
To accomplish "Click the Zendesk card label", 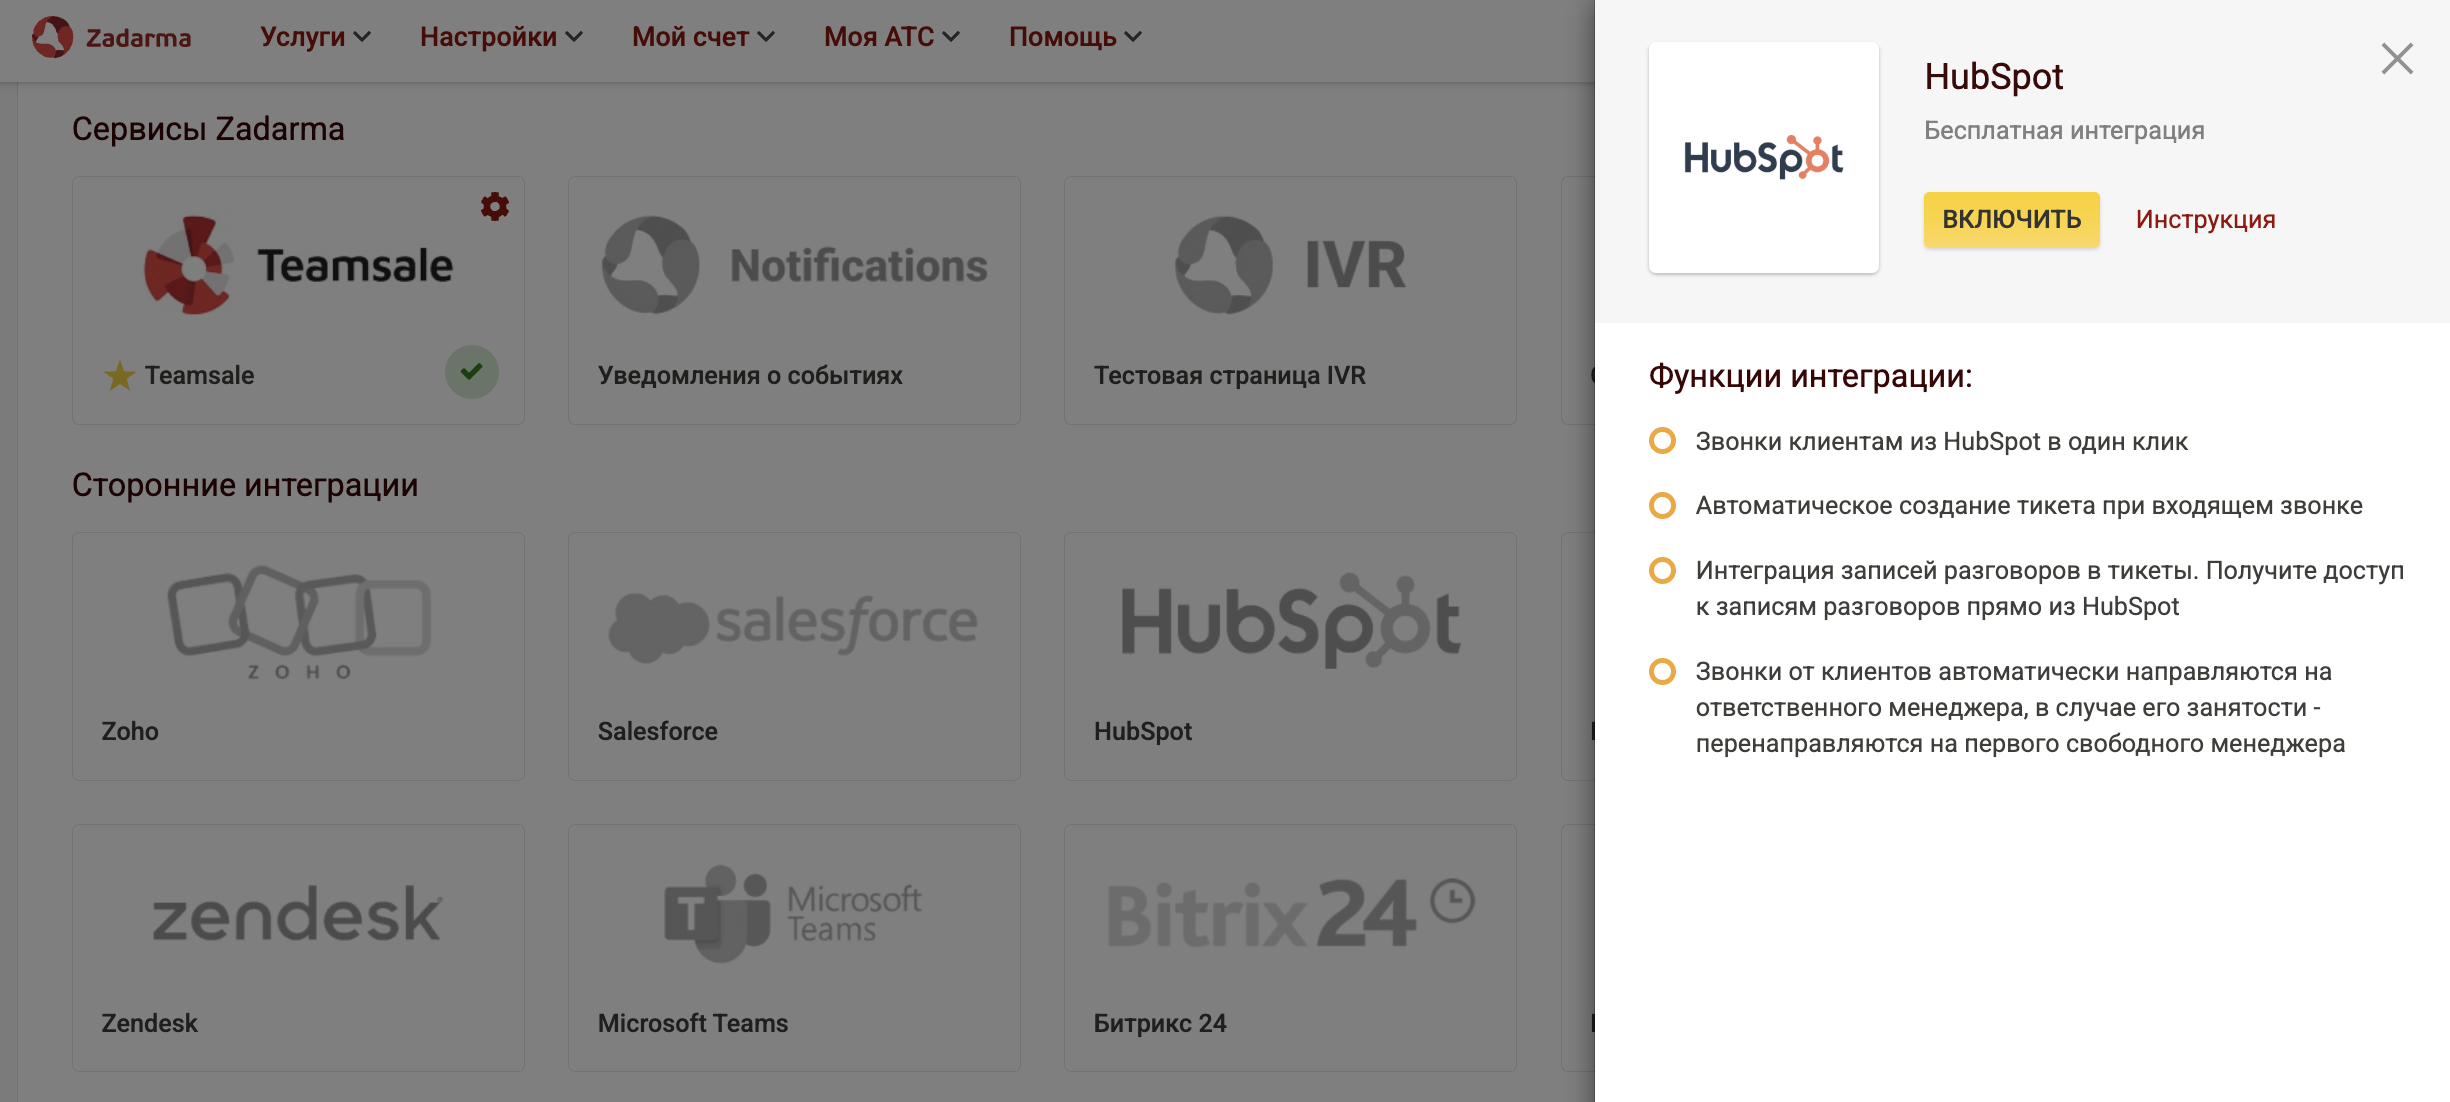I will (150, 1023).
